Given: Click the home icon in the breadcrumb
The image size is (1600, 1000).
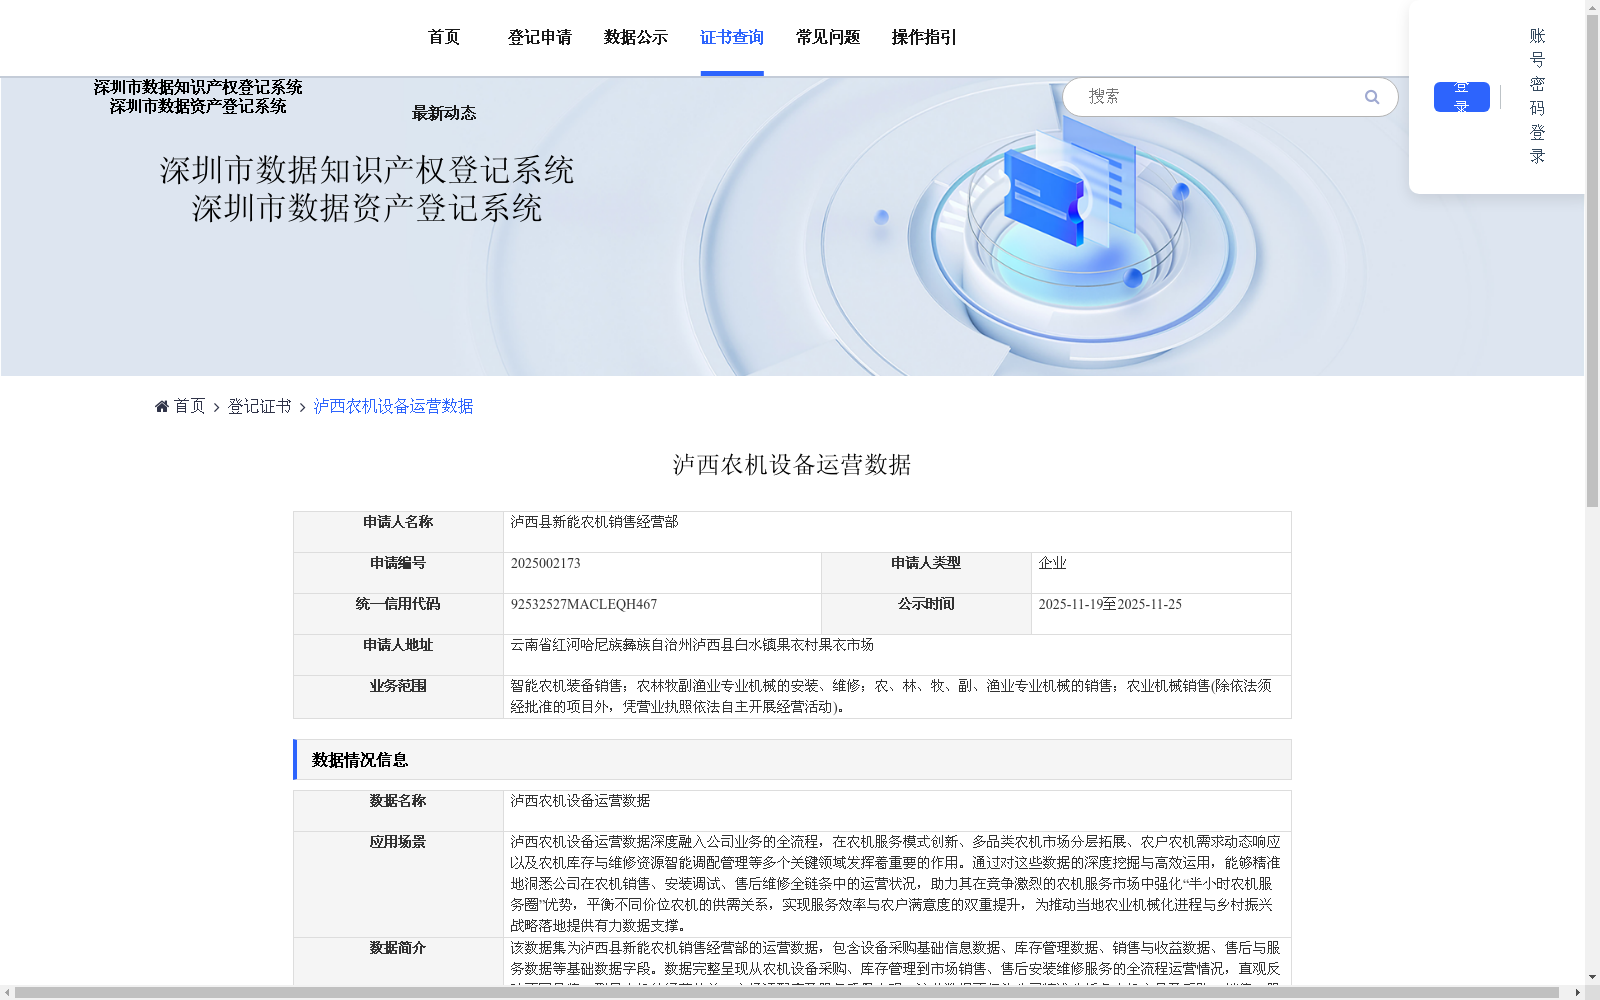Looking at the screenshot, I should [162, 405].
